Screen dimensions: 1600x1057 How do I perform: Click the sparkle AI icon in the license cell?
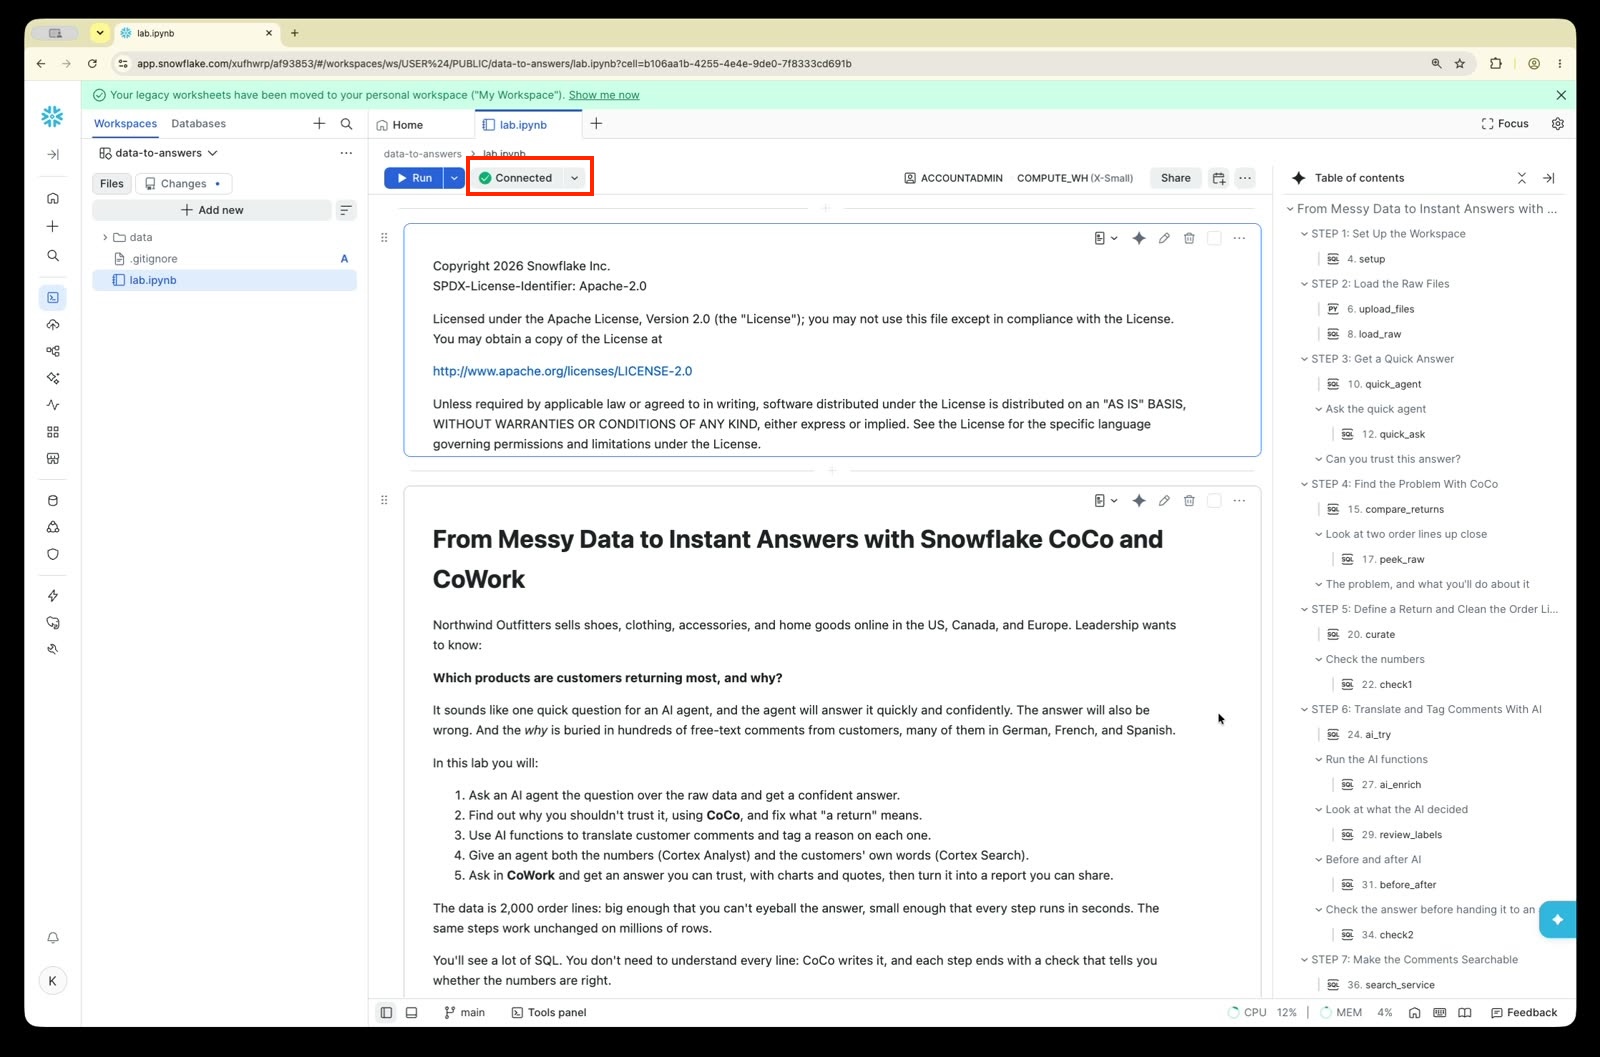[x=1138, y=238]
